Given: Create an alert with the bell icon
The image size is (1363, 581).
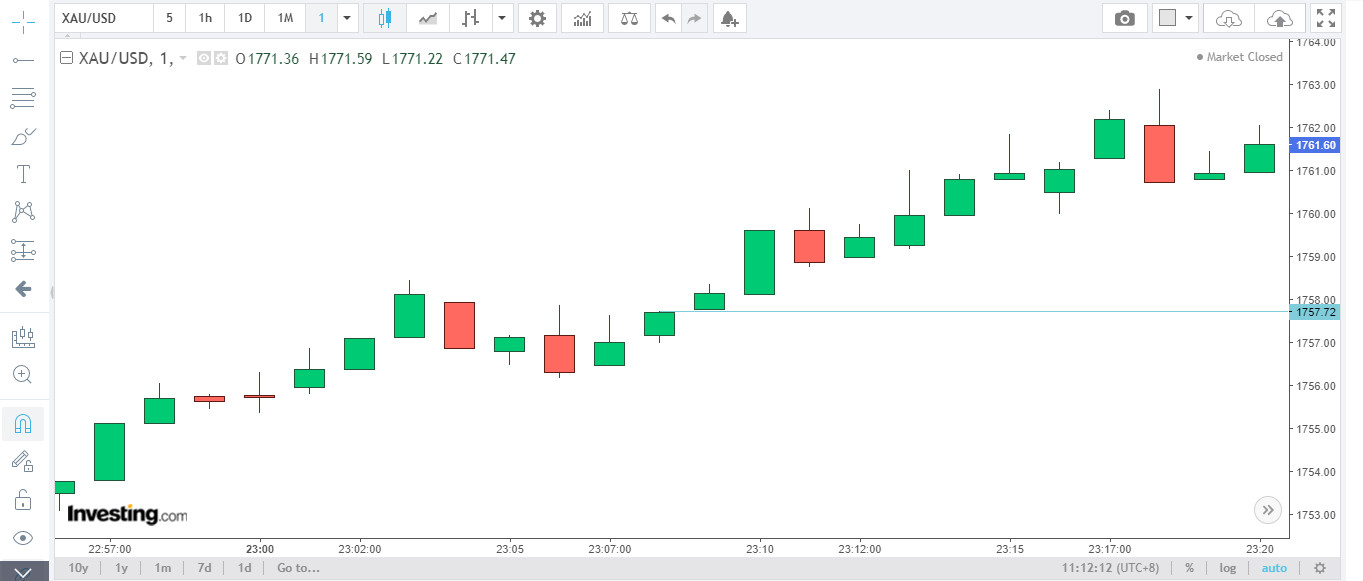Looking at the screenshot, I should point(729,18).
